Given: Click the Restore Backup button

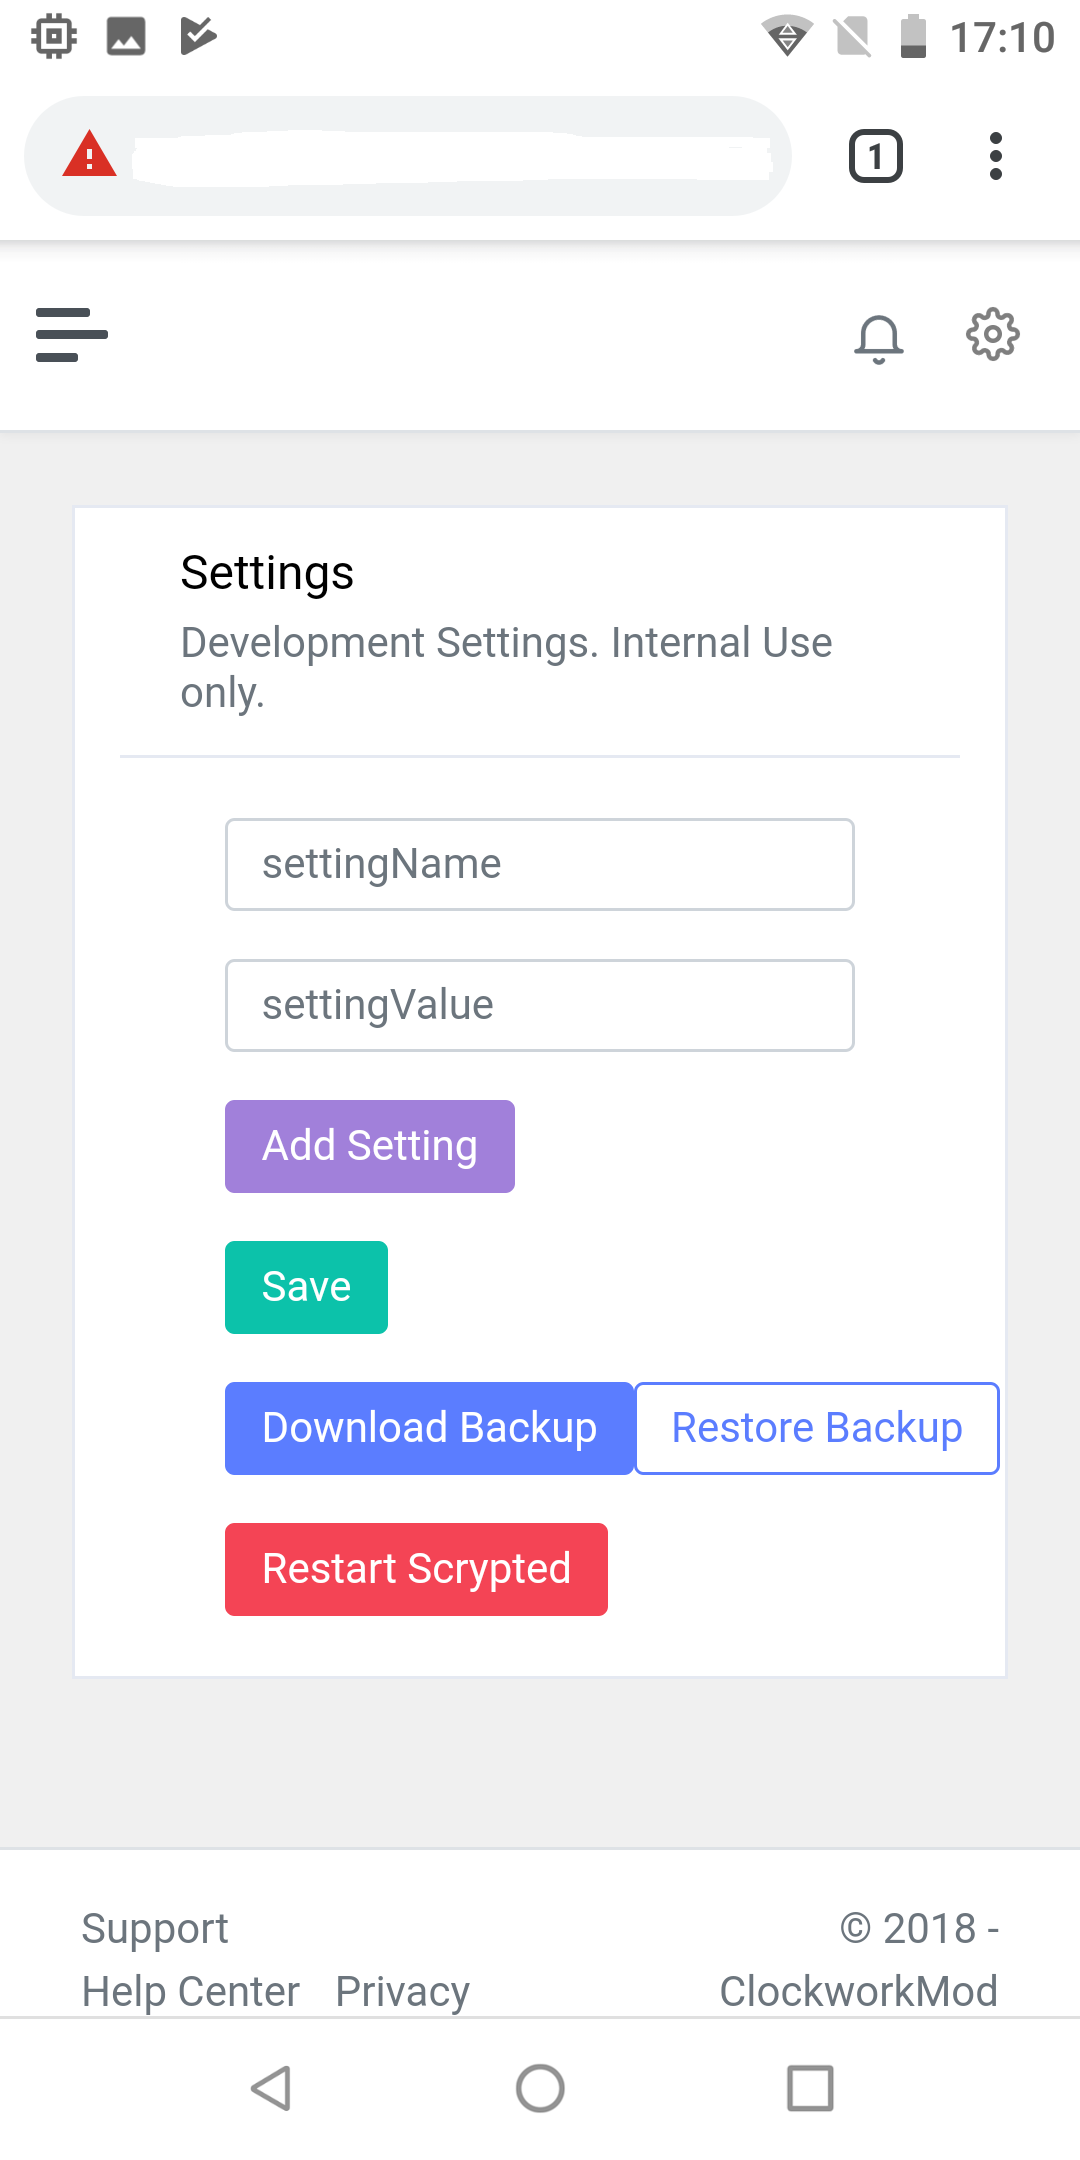Looking at the screenshot, I should click(x=817, y=1429).
